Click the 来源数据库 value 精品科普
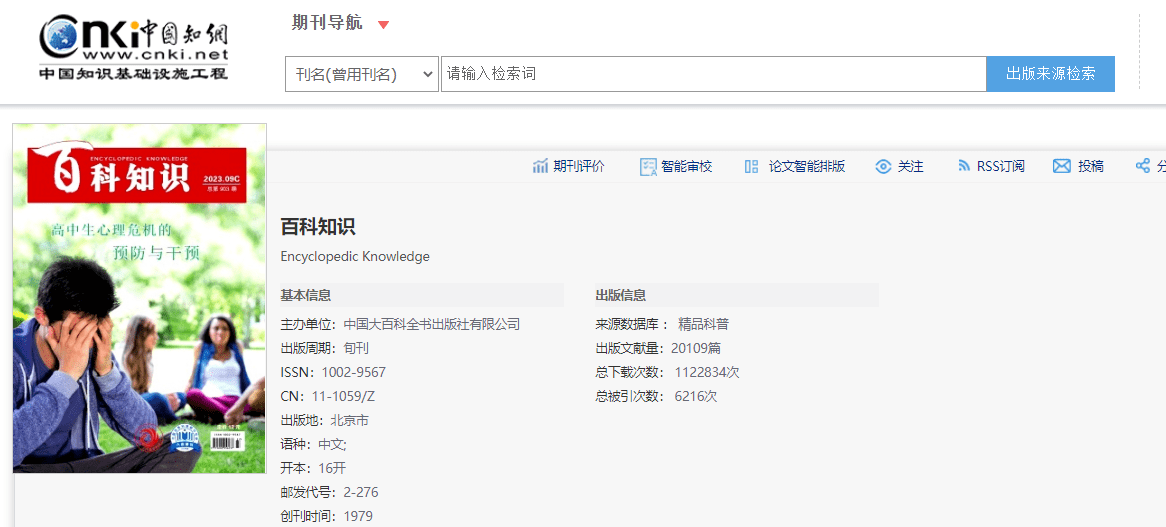This screenshot has height=527, width=1166. [x=703, y=324]
